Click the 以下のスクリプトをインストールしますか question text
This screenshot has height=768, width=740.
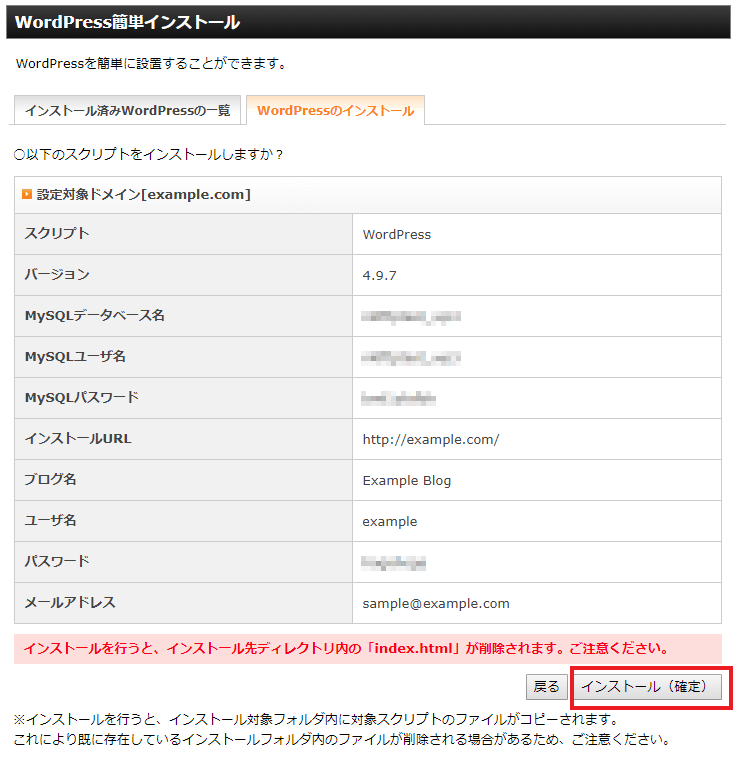click(148, 155)
